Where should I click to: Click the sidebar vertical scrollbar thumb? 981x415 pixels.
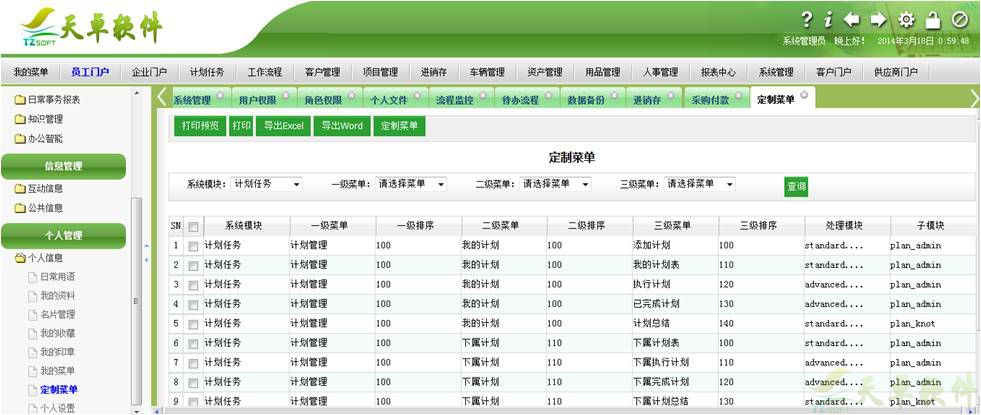137,300
